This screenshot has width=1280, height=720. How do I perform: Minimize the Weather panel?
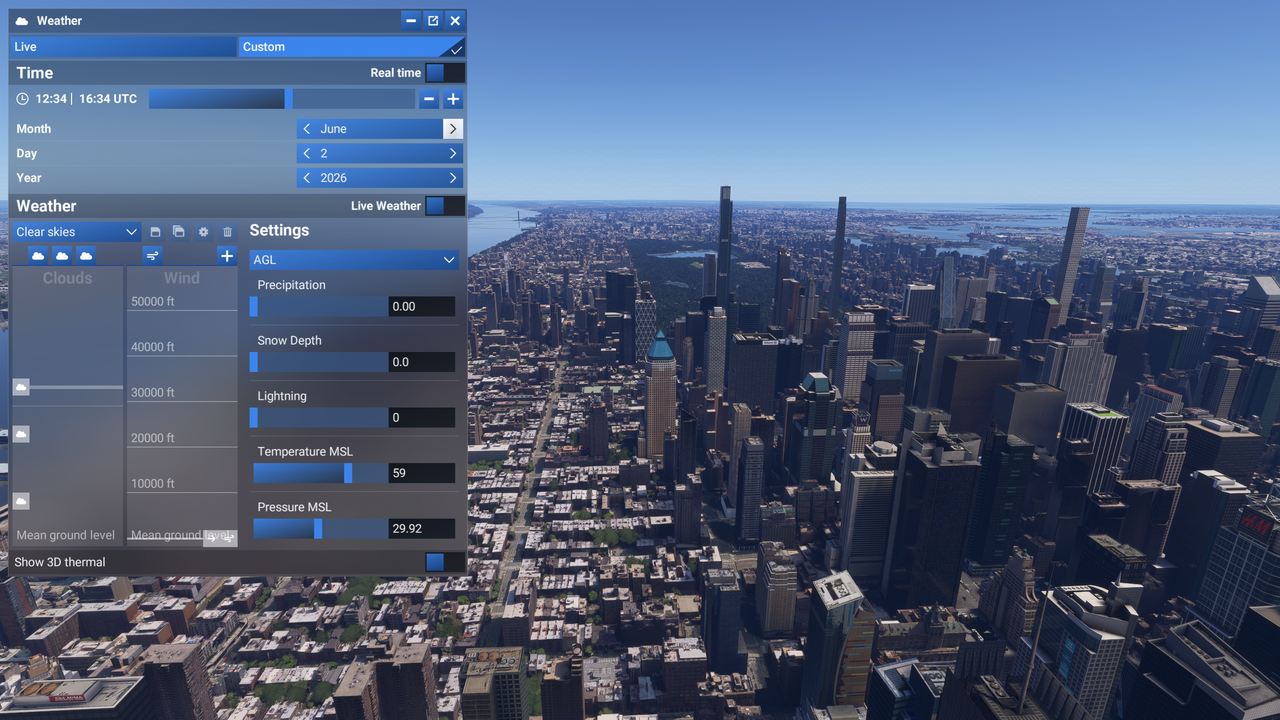tap(411, 21)
